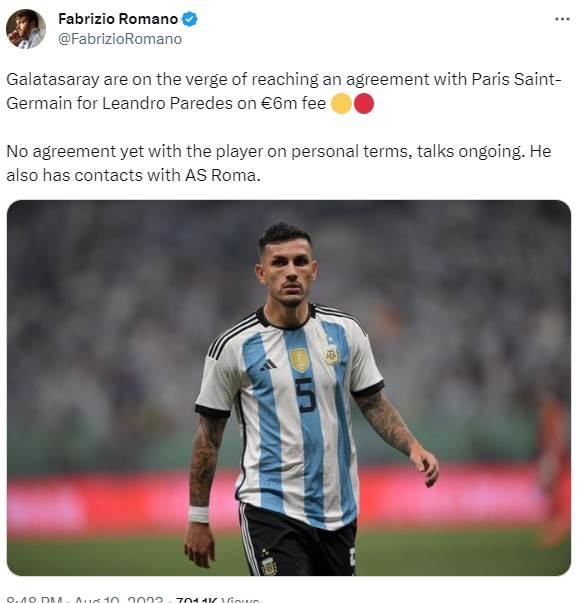Click the blue verified badge

tap(189, 19)
